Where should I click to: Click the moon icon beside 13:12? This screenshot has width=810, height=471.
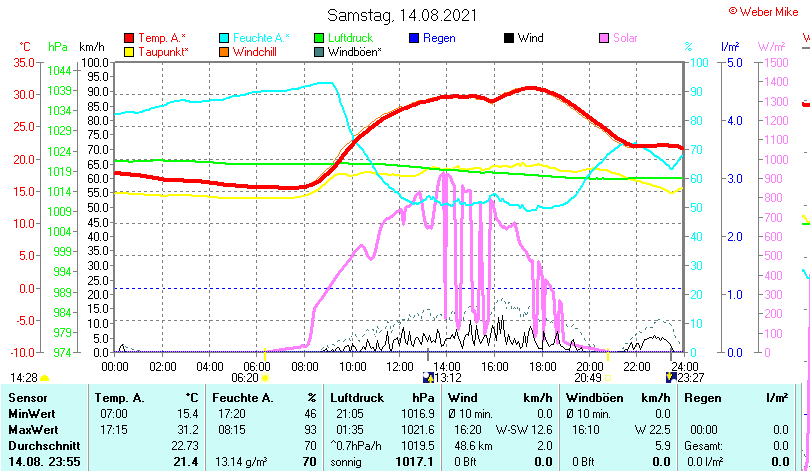pos(429,378)
